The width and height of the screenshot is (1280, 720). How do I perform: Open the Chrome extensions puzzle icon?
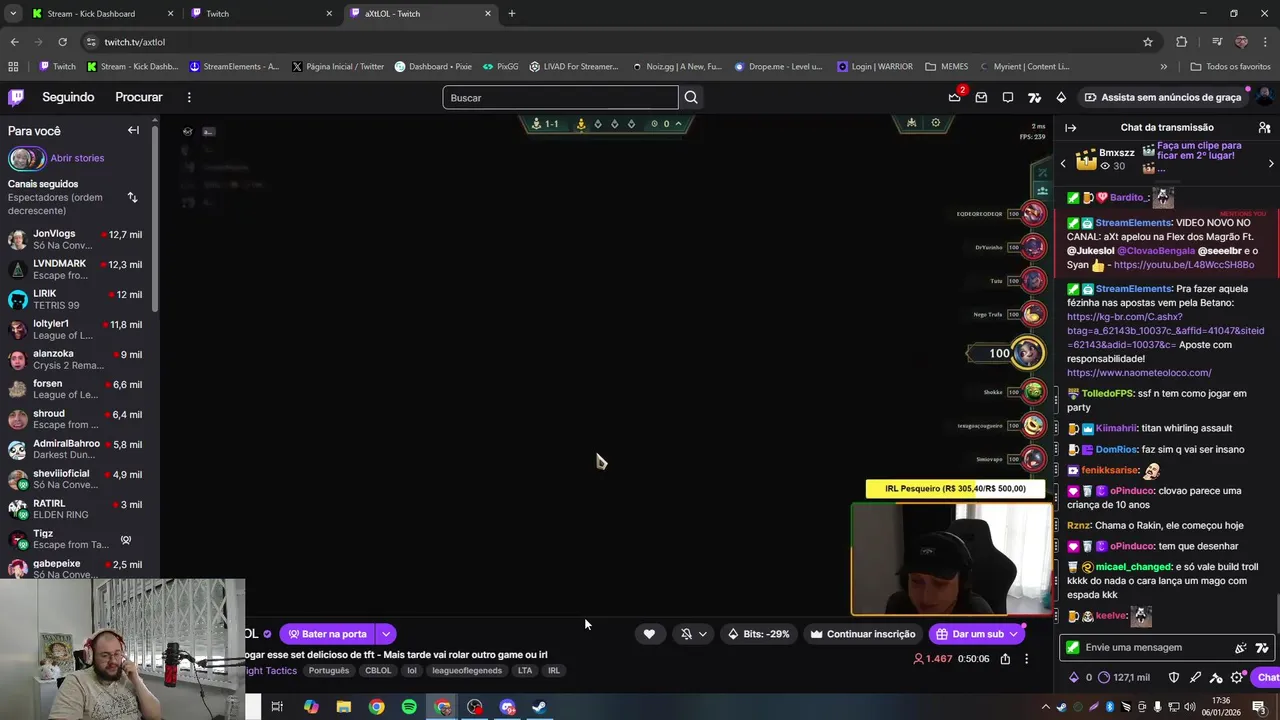tap(1182, 42)
